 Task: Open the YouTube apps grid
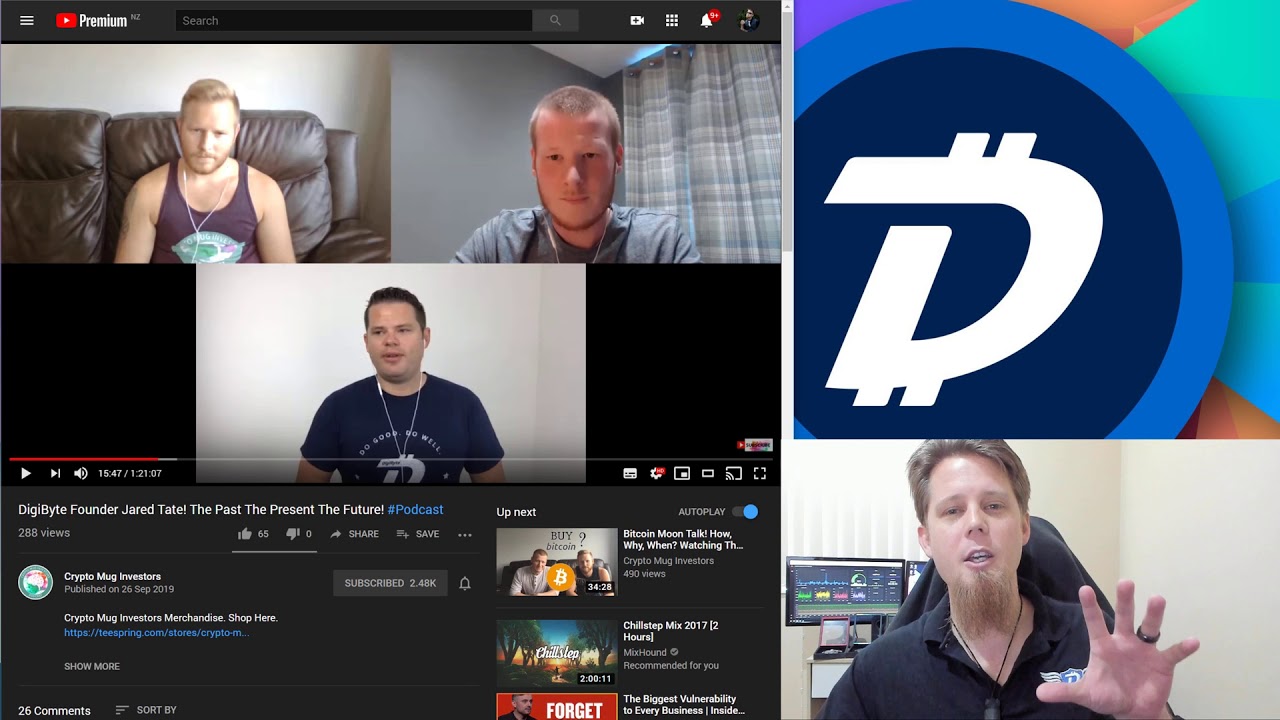pos(672,20)
